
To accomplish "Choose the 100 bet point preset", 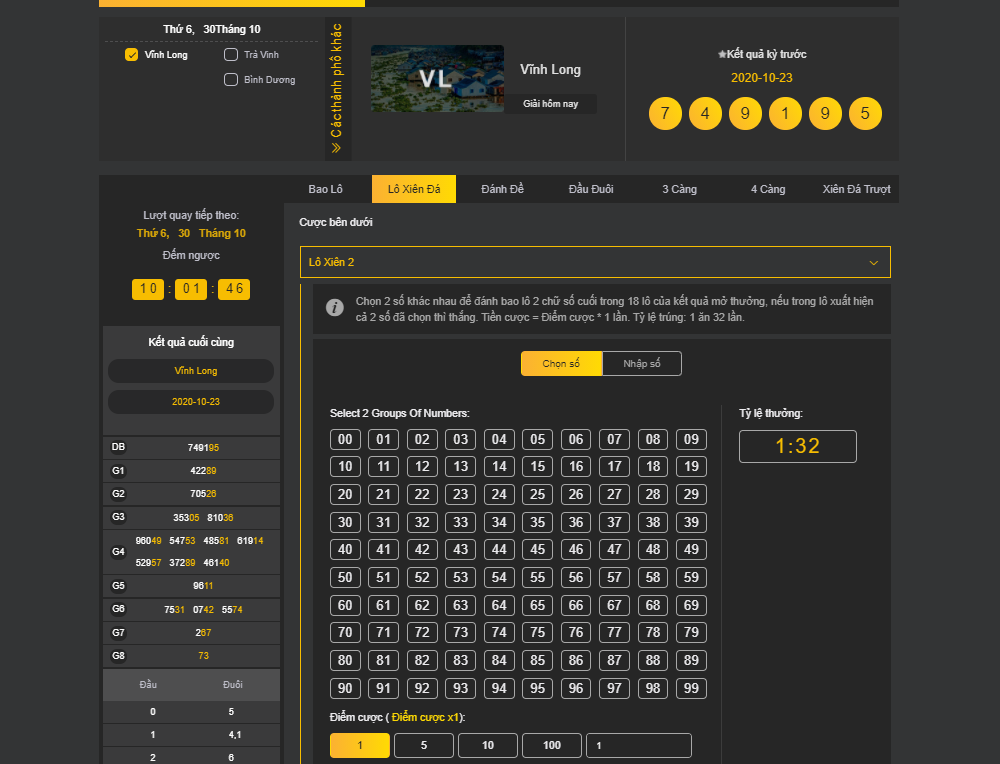I will click(x=552, y=745).
